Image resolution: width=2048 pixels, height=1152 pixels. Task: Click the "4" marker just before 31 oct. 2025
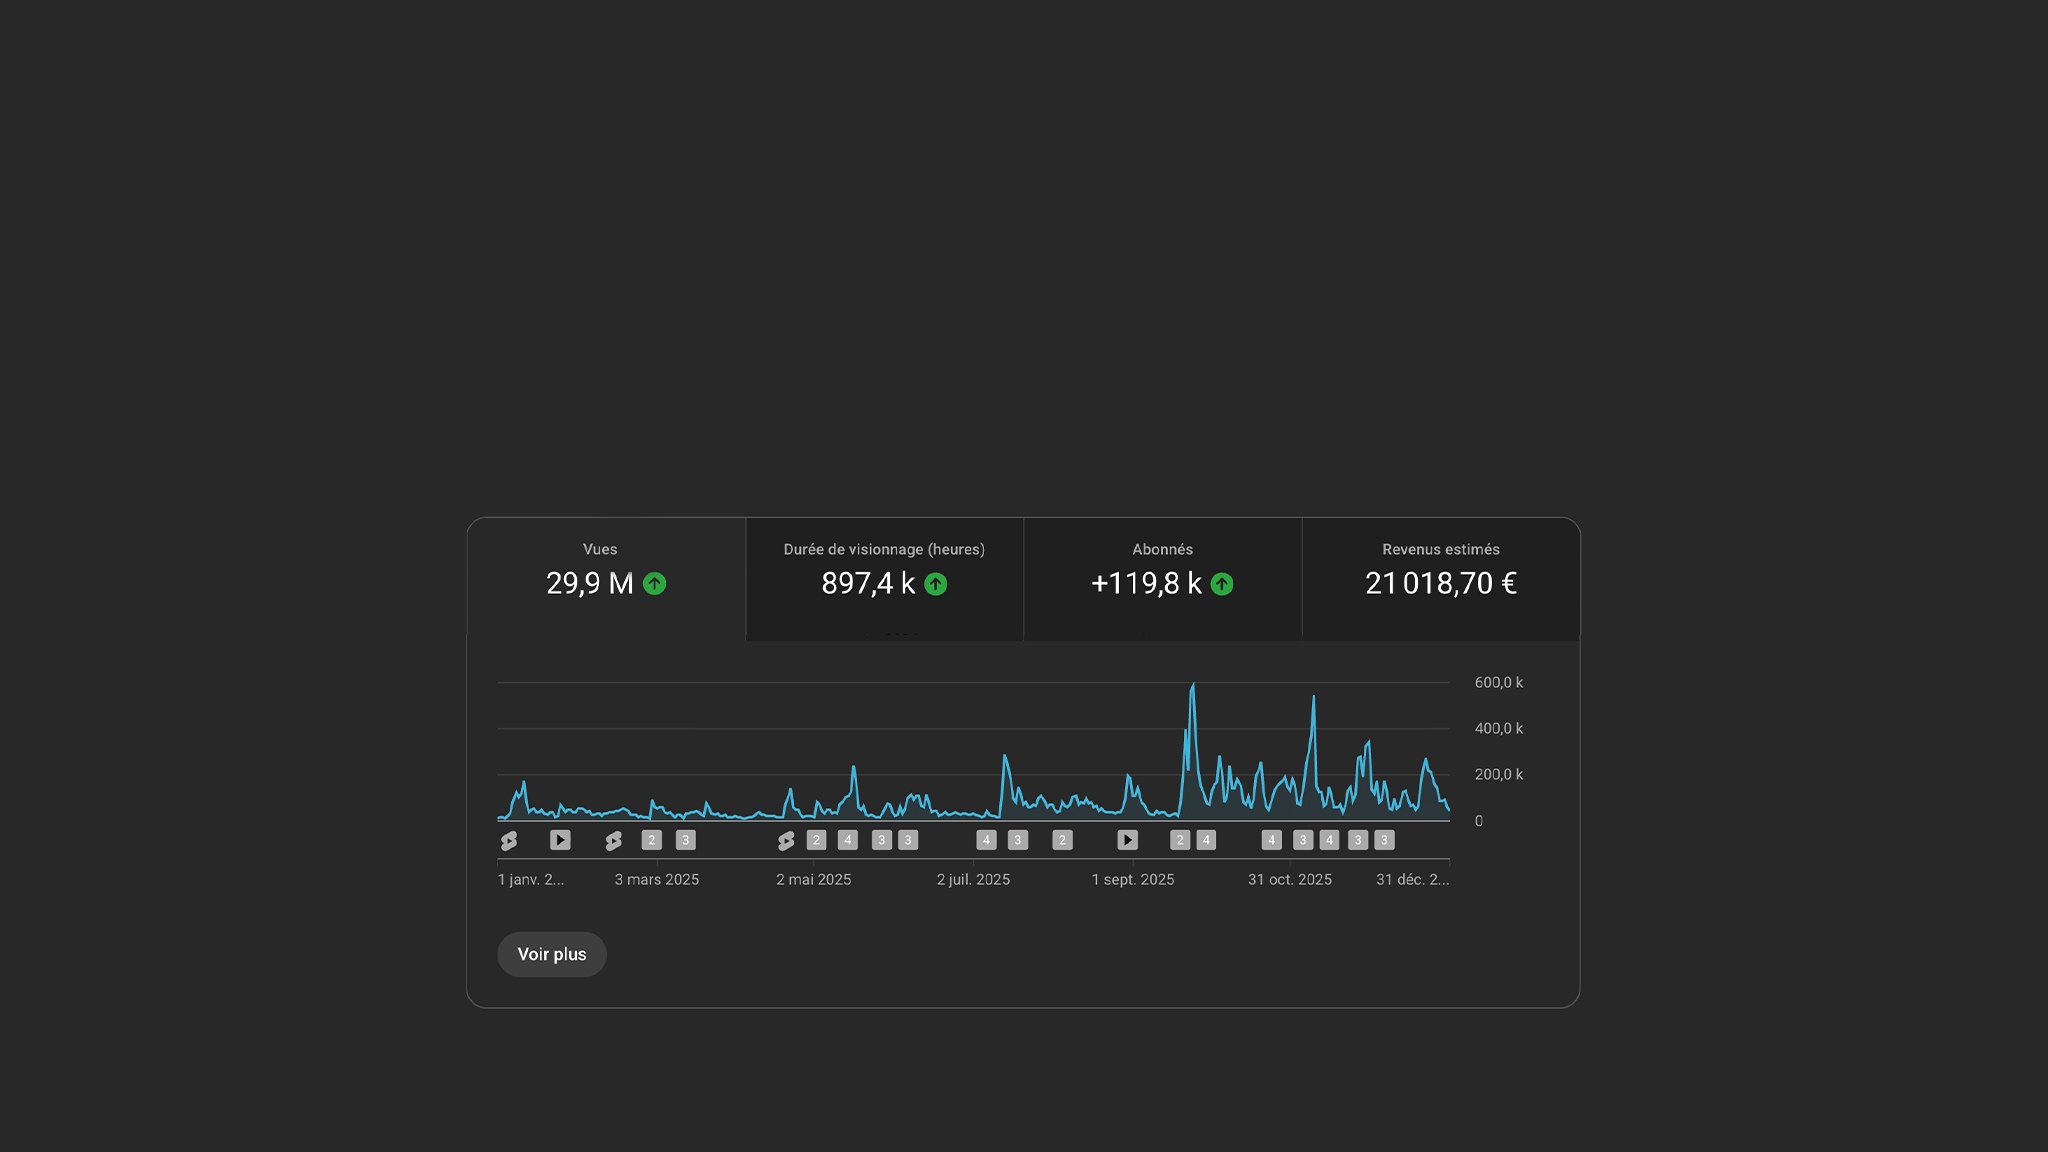pos(1271,840)
